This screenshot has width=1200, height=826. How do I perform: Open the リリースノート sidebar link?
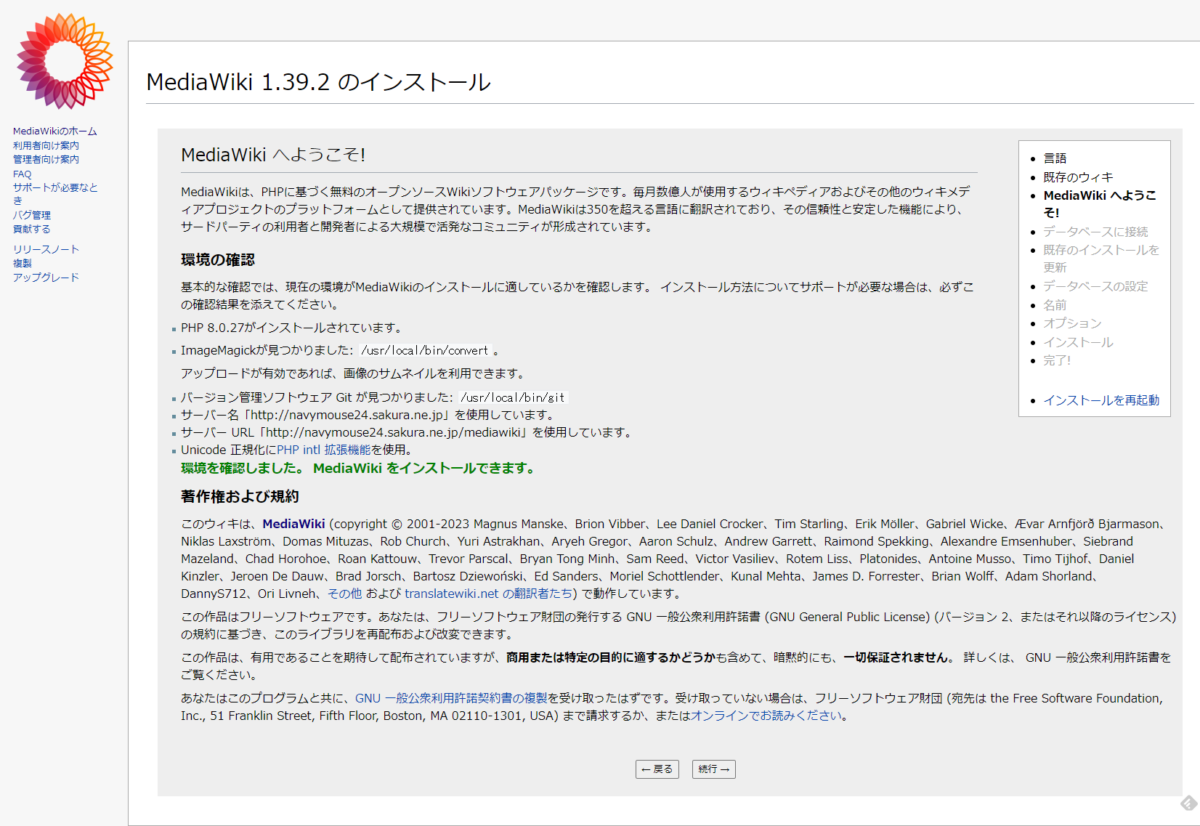45,249
